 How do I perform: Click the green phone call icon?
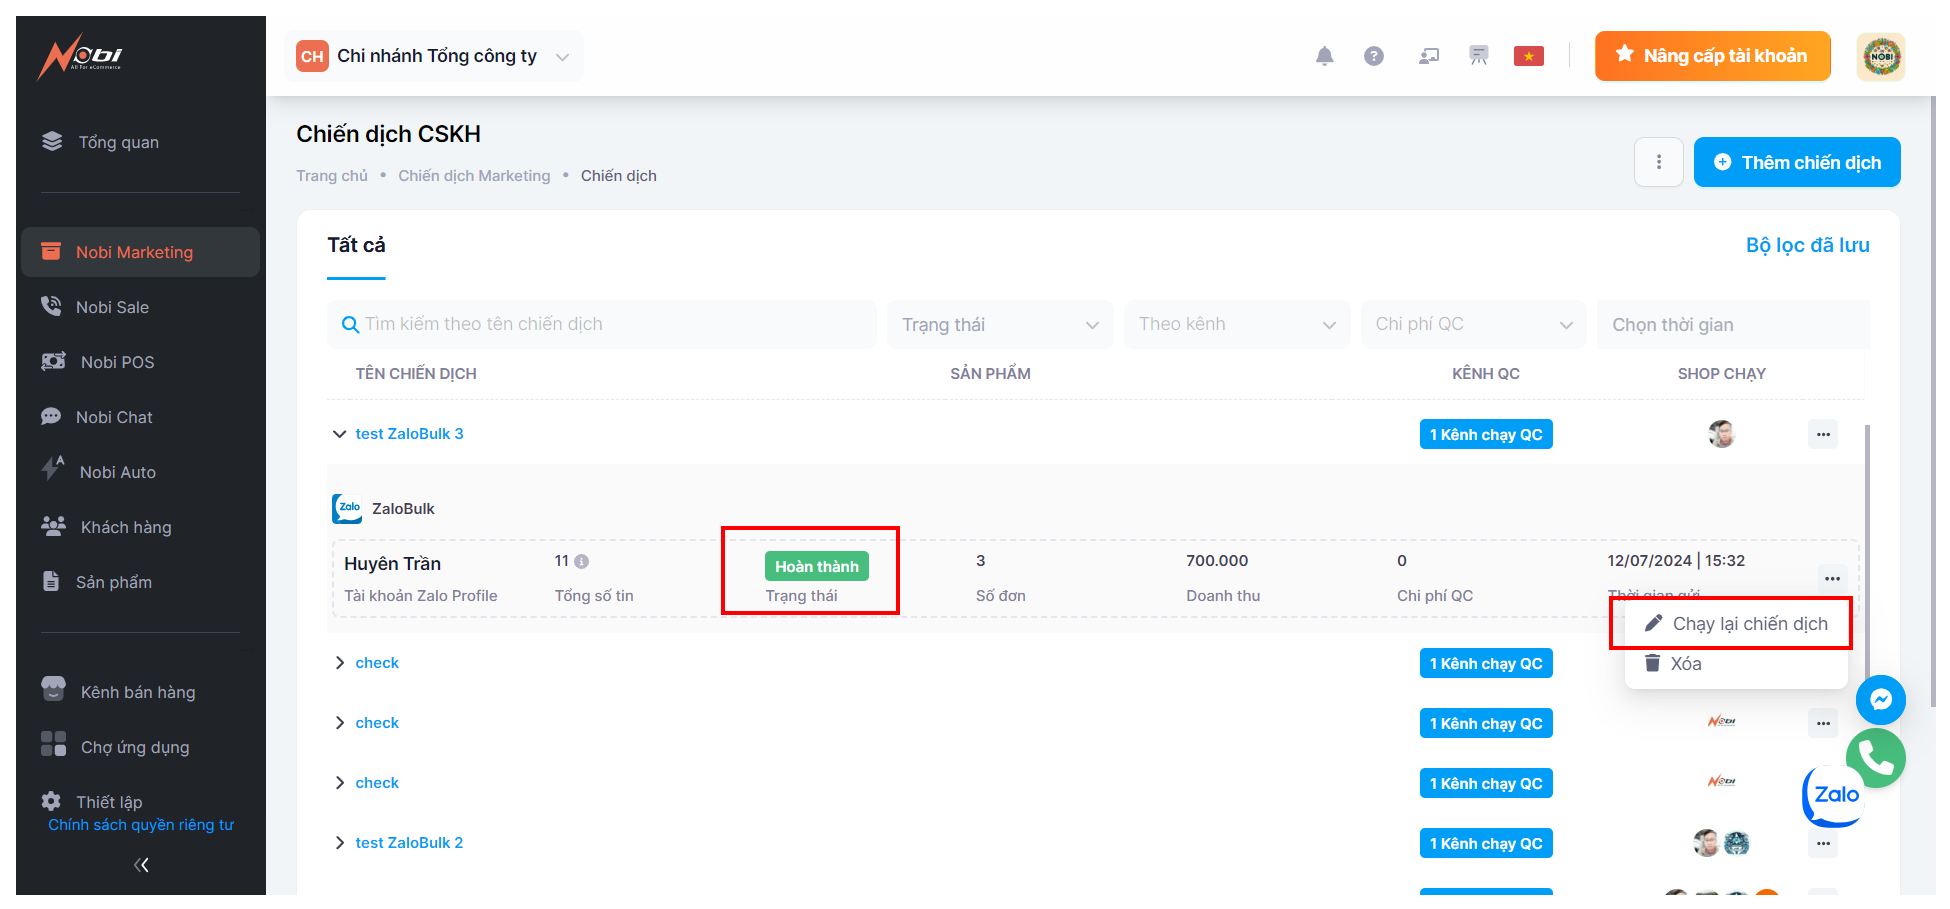1876,758
